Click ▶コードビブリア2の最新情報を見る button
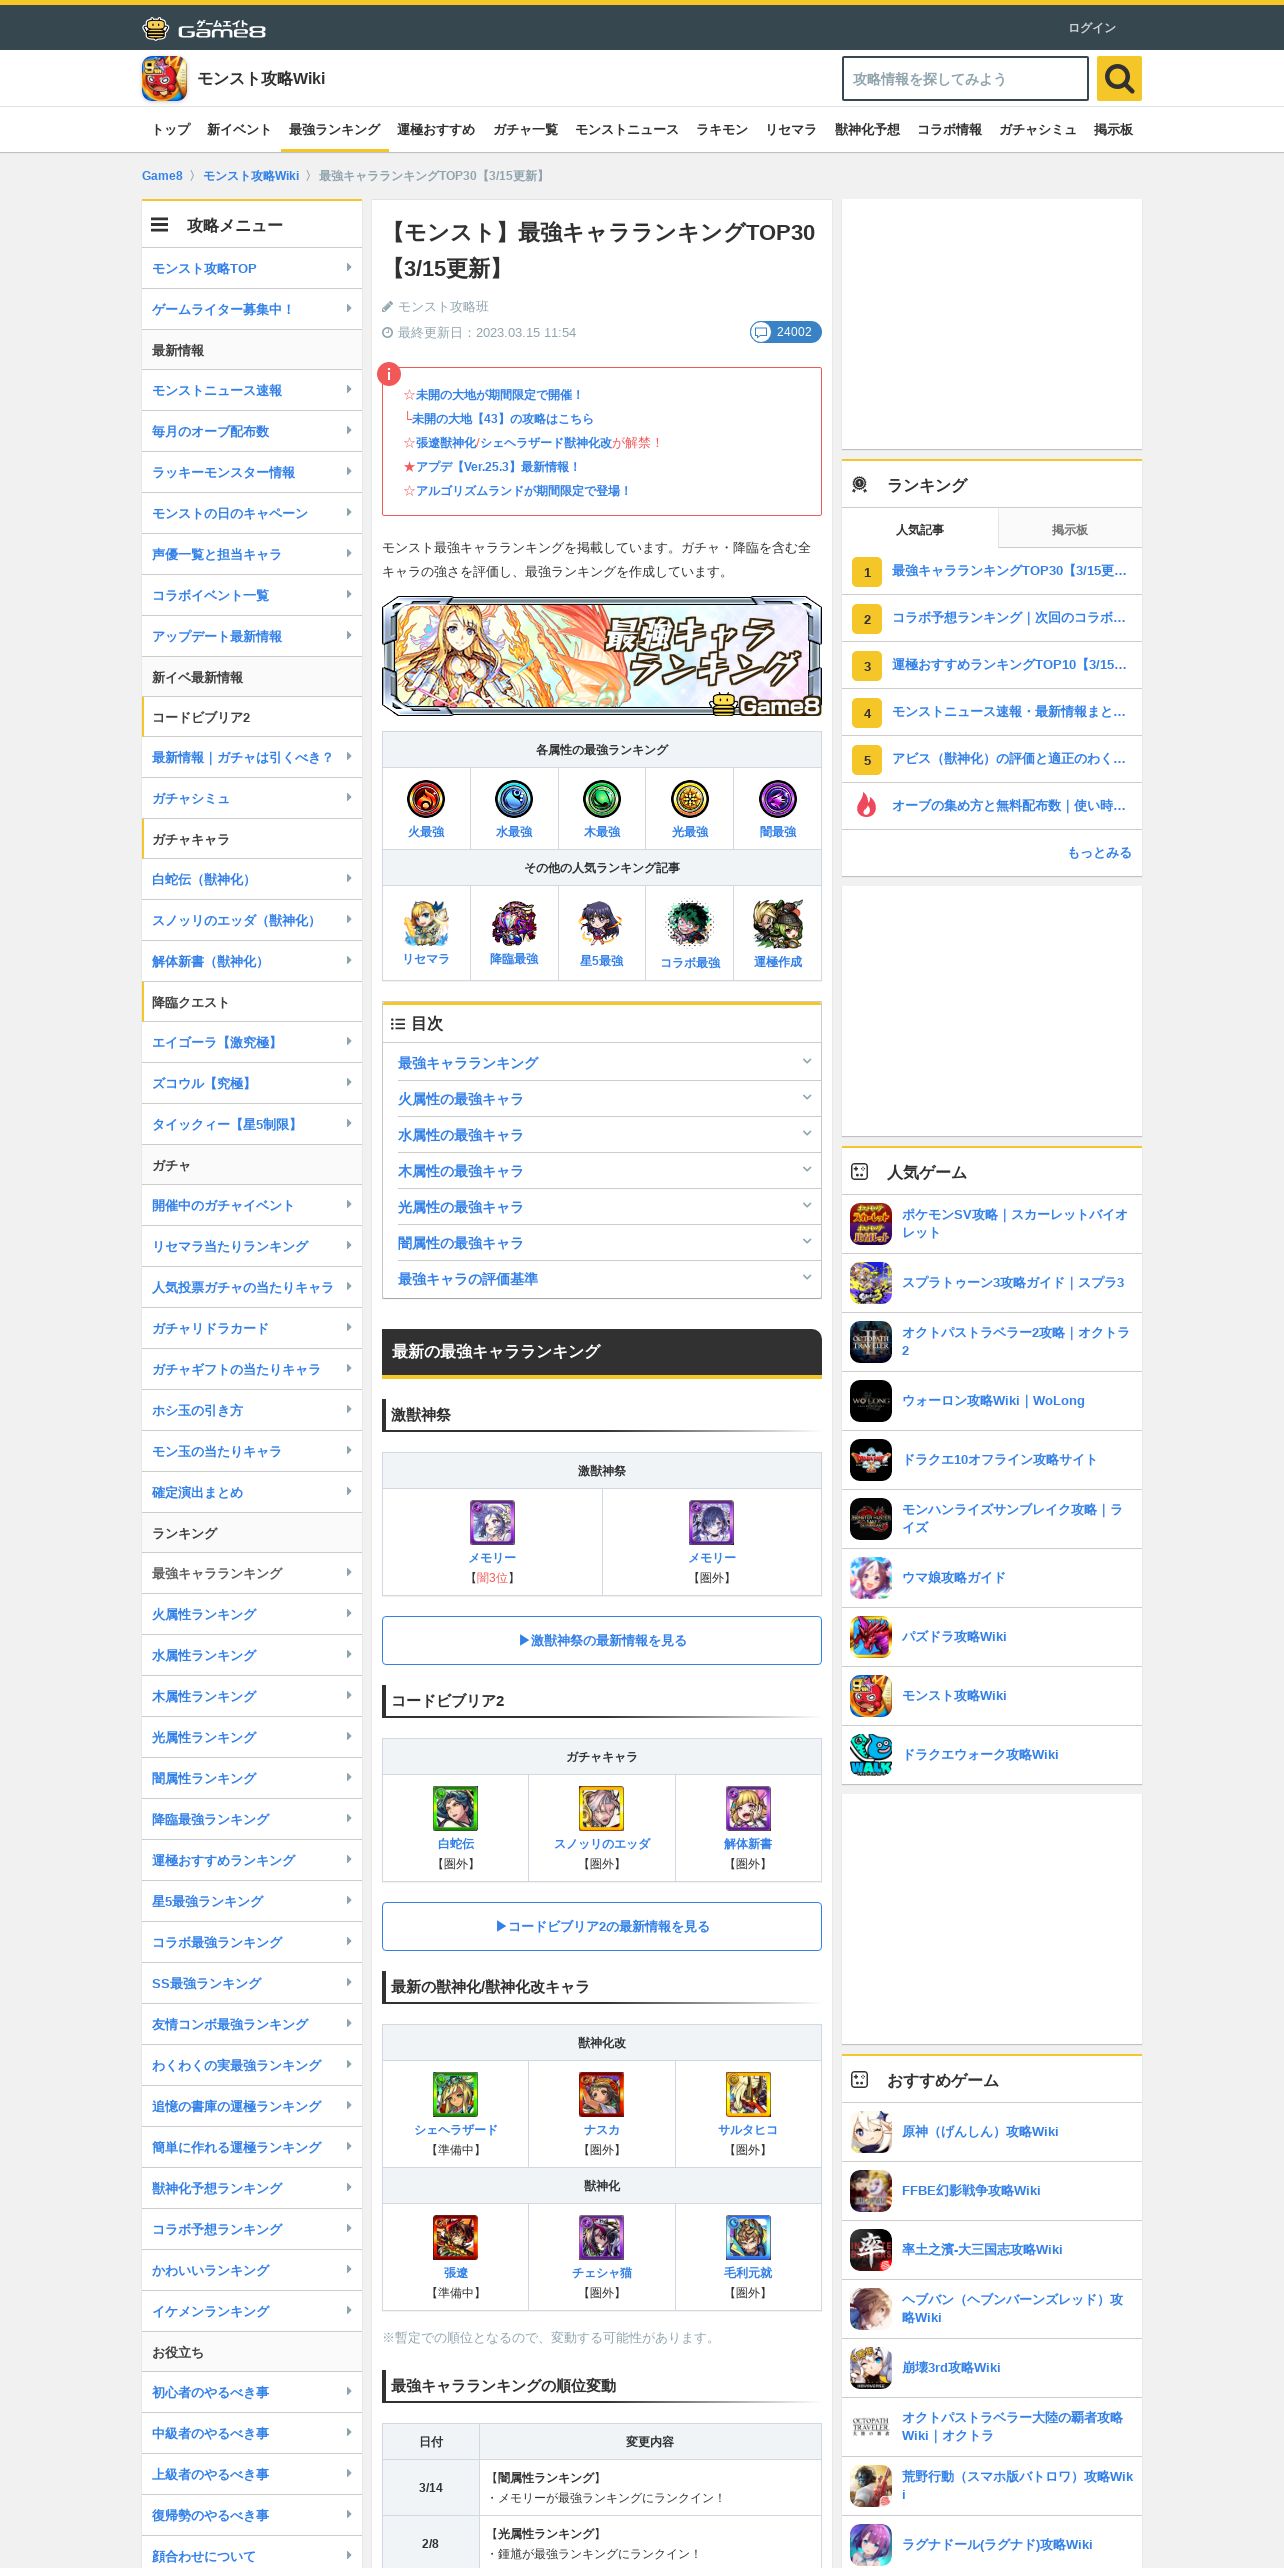 point(602,1926)
